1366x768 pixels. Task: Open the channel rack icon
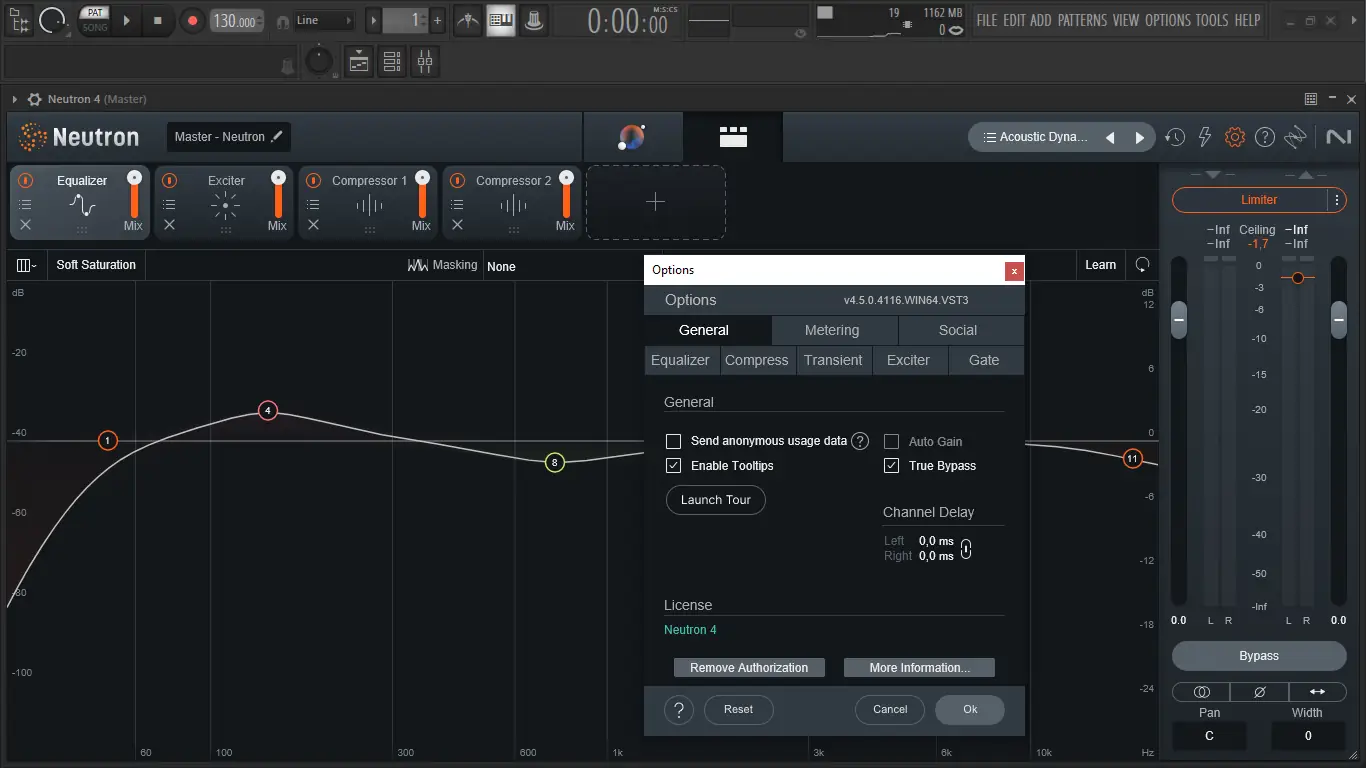[392, 62]
